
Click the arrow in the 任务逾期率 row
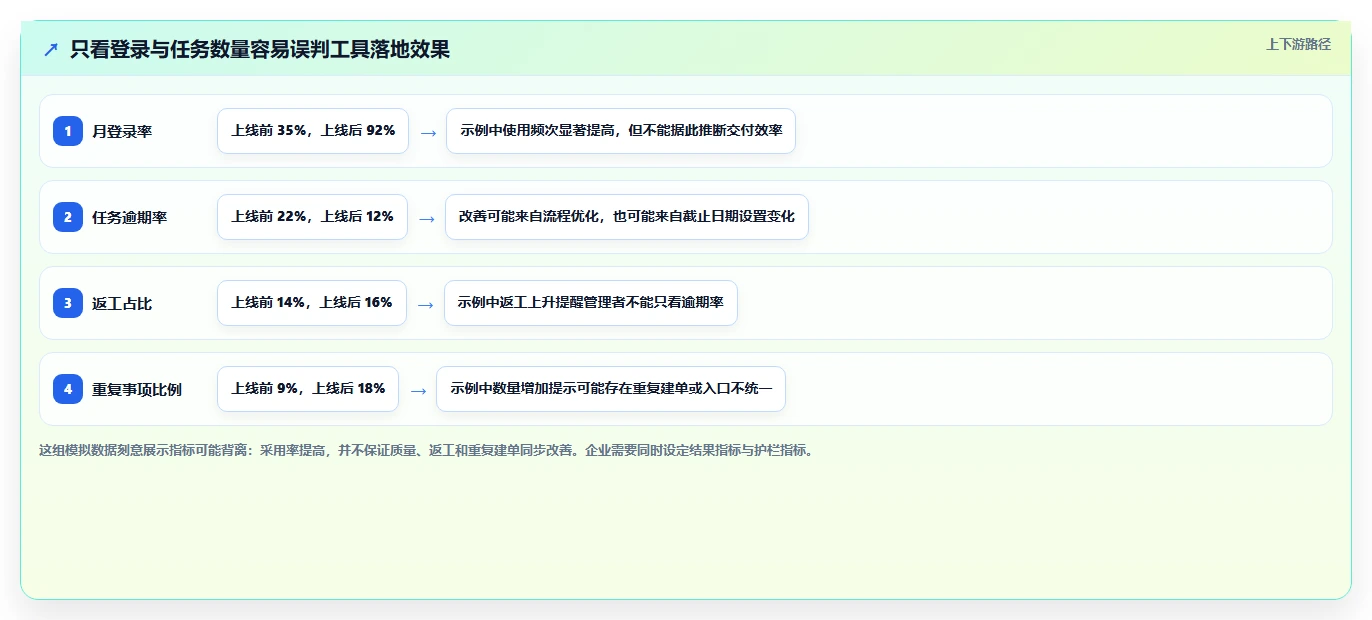pos(427,218)
